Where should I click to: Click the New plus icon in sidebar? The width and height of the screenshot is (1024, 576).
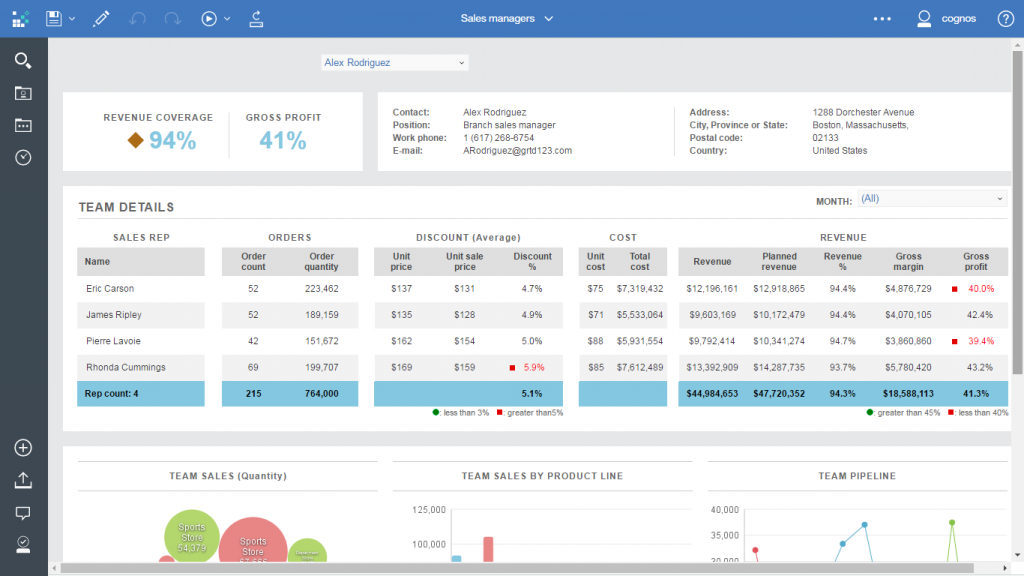(23, 448)
